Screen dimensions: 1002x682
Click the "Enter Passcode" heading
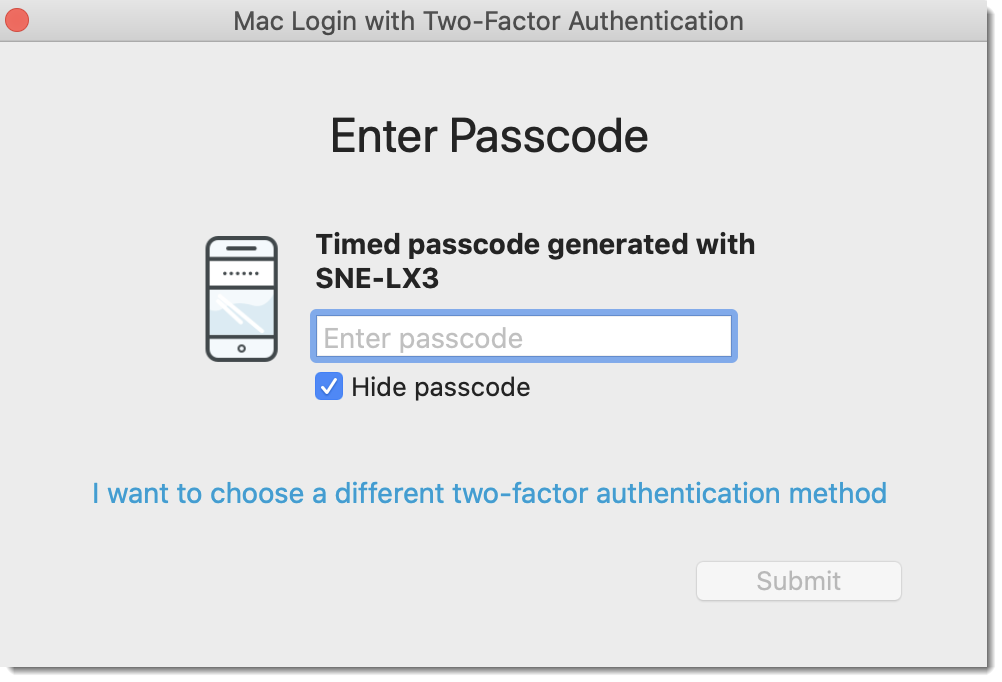coord(489,136)
